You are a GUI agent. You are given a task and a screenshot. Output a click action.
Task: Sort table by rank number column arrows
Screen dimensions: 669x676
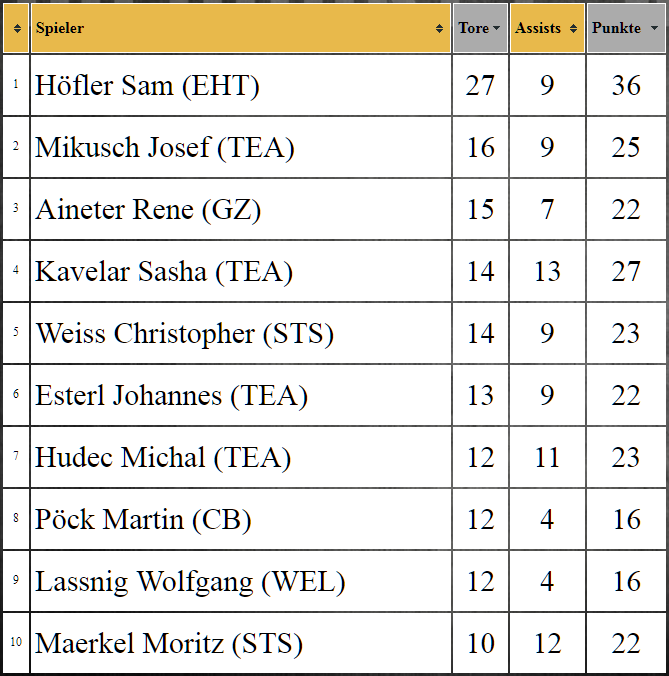(x=17, y=28)
